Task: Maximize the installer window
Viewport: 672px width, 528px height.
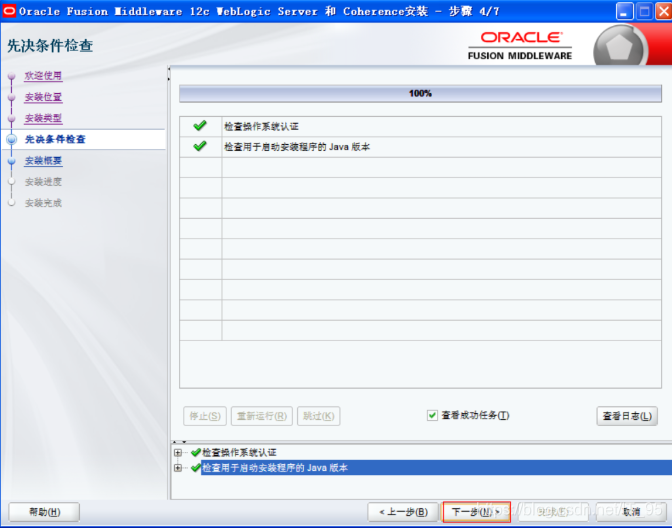Action: pos(644,11)
